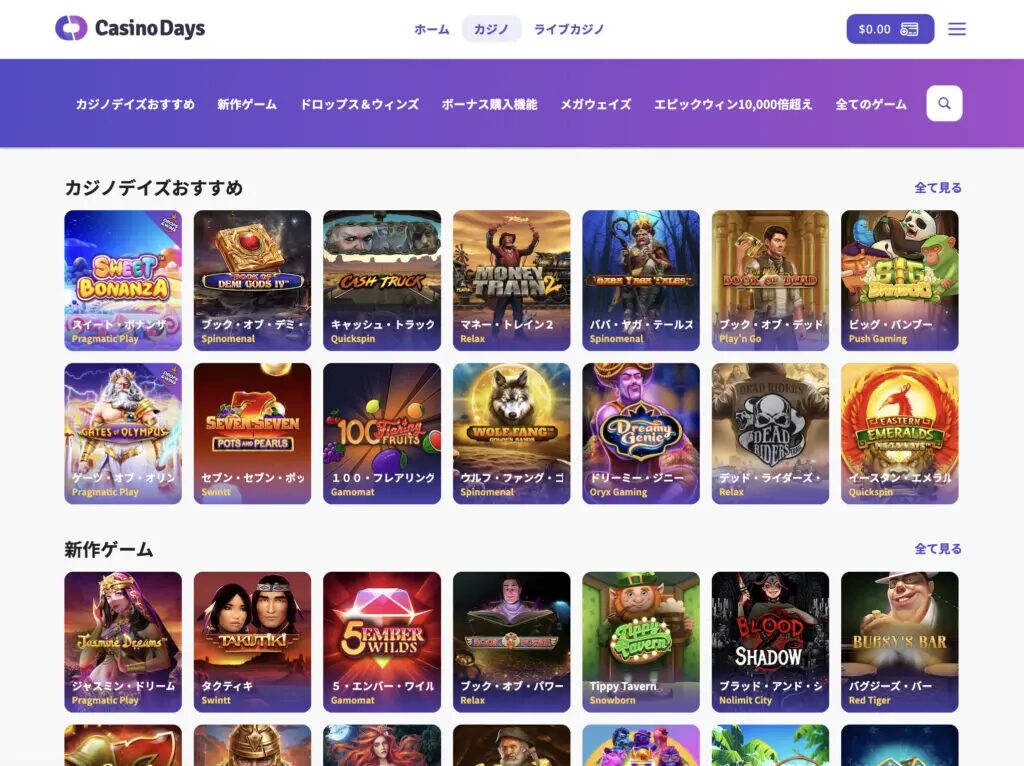Viewport: 1024px width, 766px height.
Task: Click the search magnifier icon
Action: 944,103
